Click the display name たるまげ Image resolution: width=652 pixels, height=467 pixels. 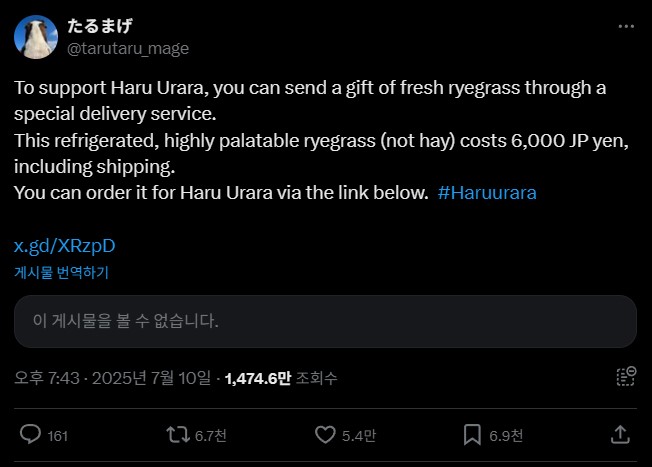pos(100,26)
